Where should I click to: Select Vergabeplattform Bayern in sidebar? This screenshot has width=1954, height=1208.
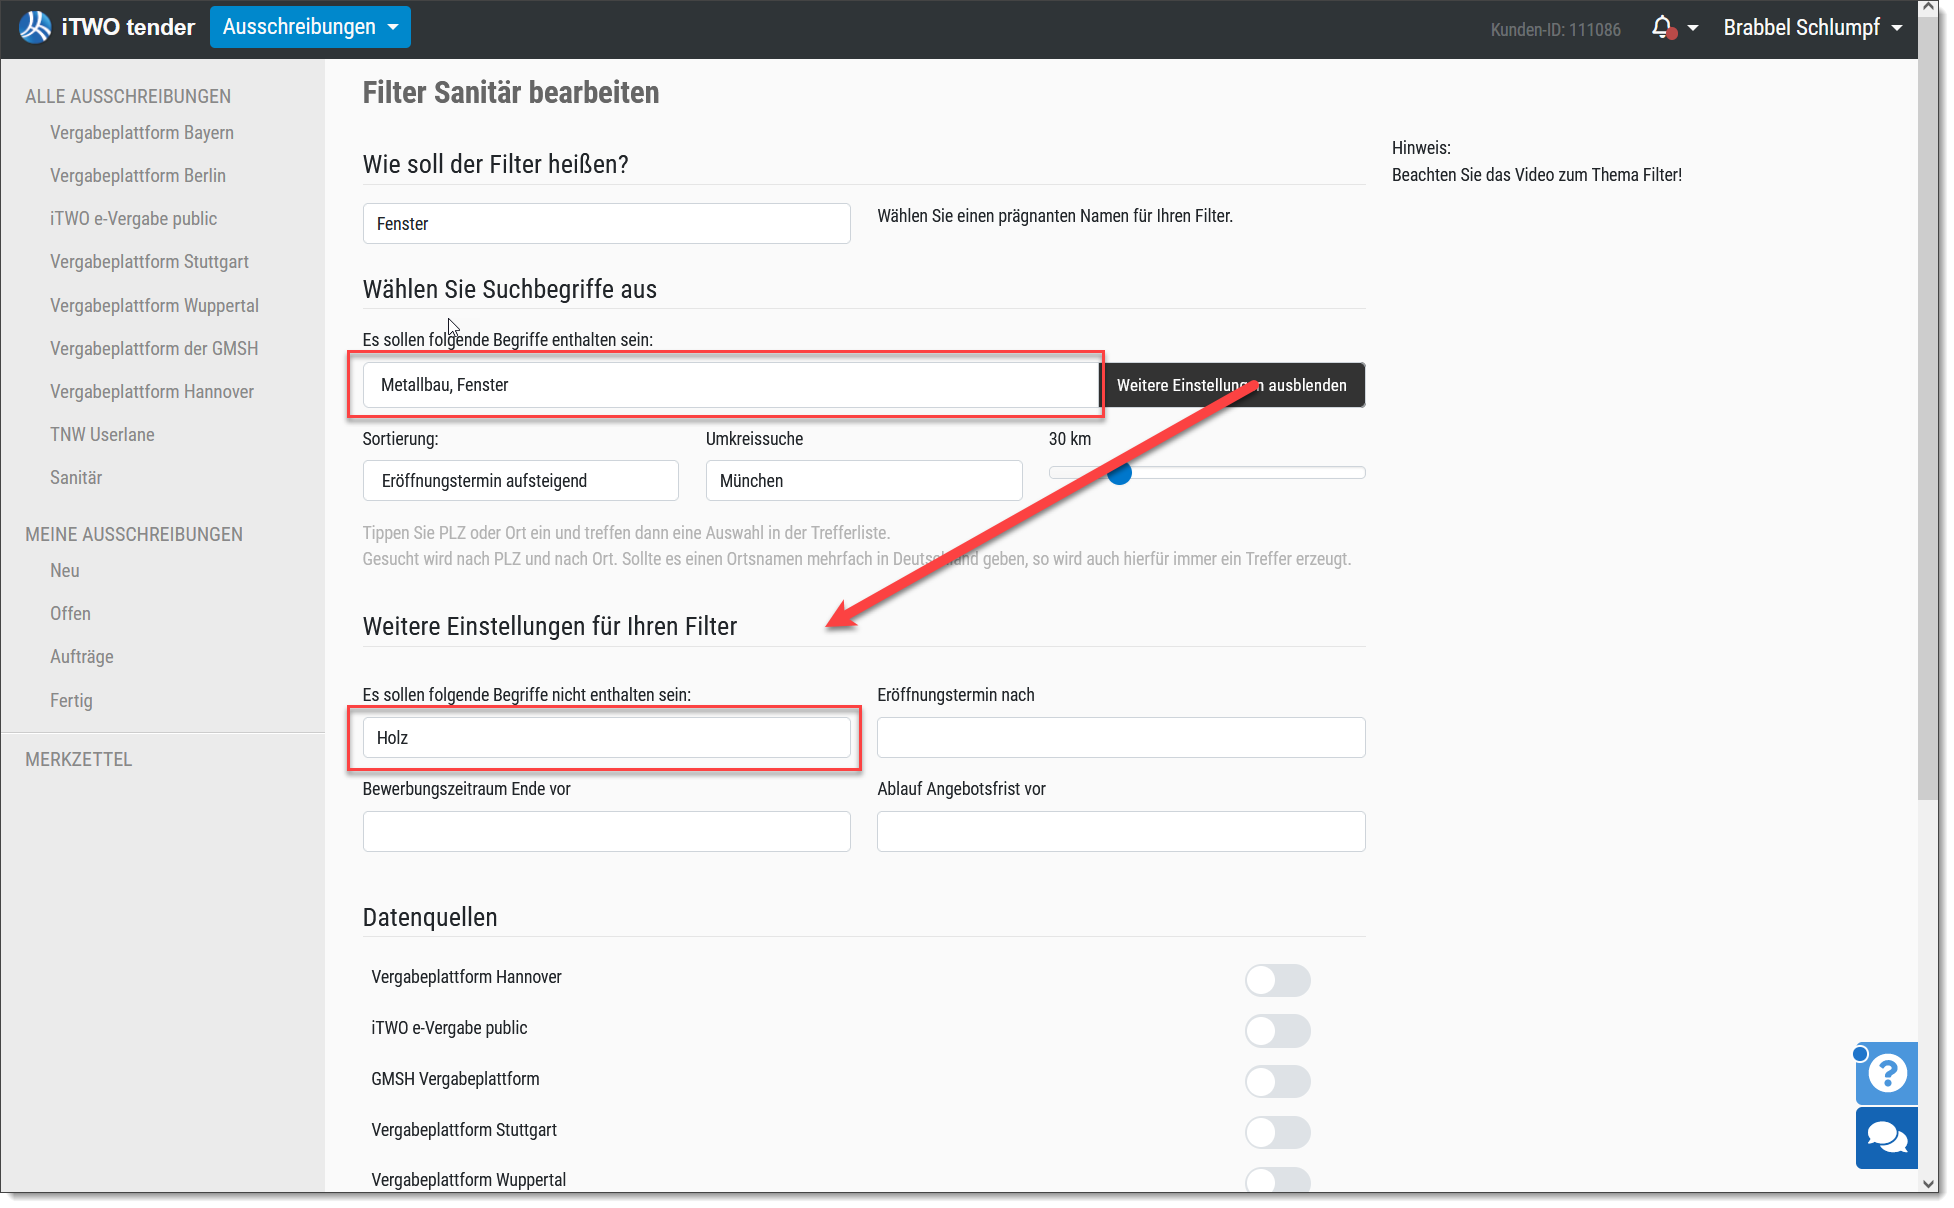(142, 133)
